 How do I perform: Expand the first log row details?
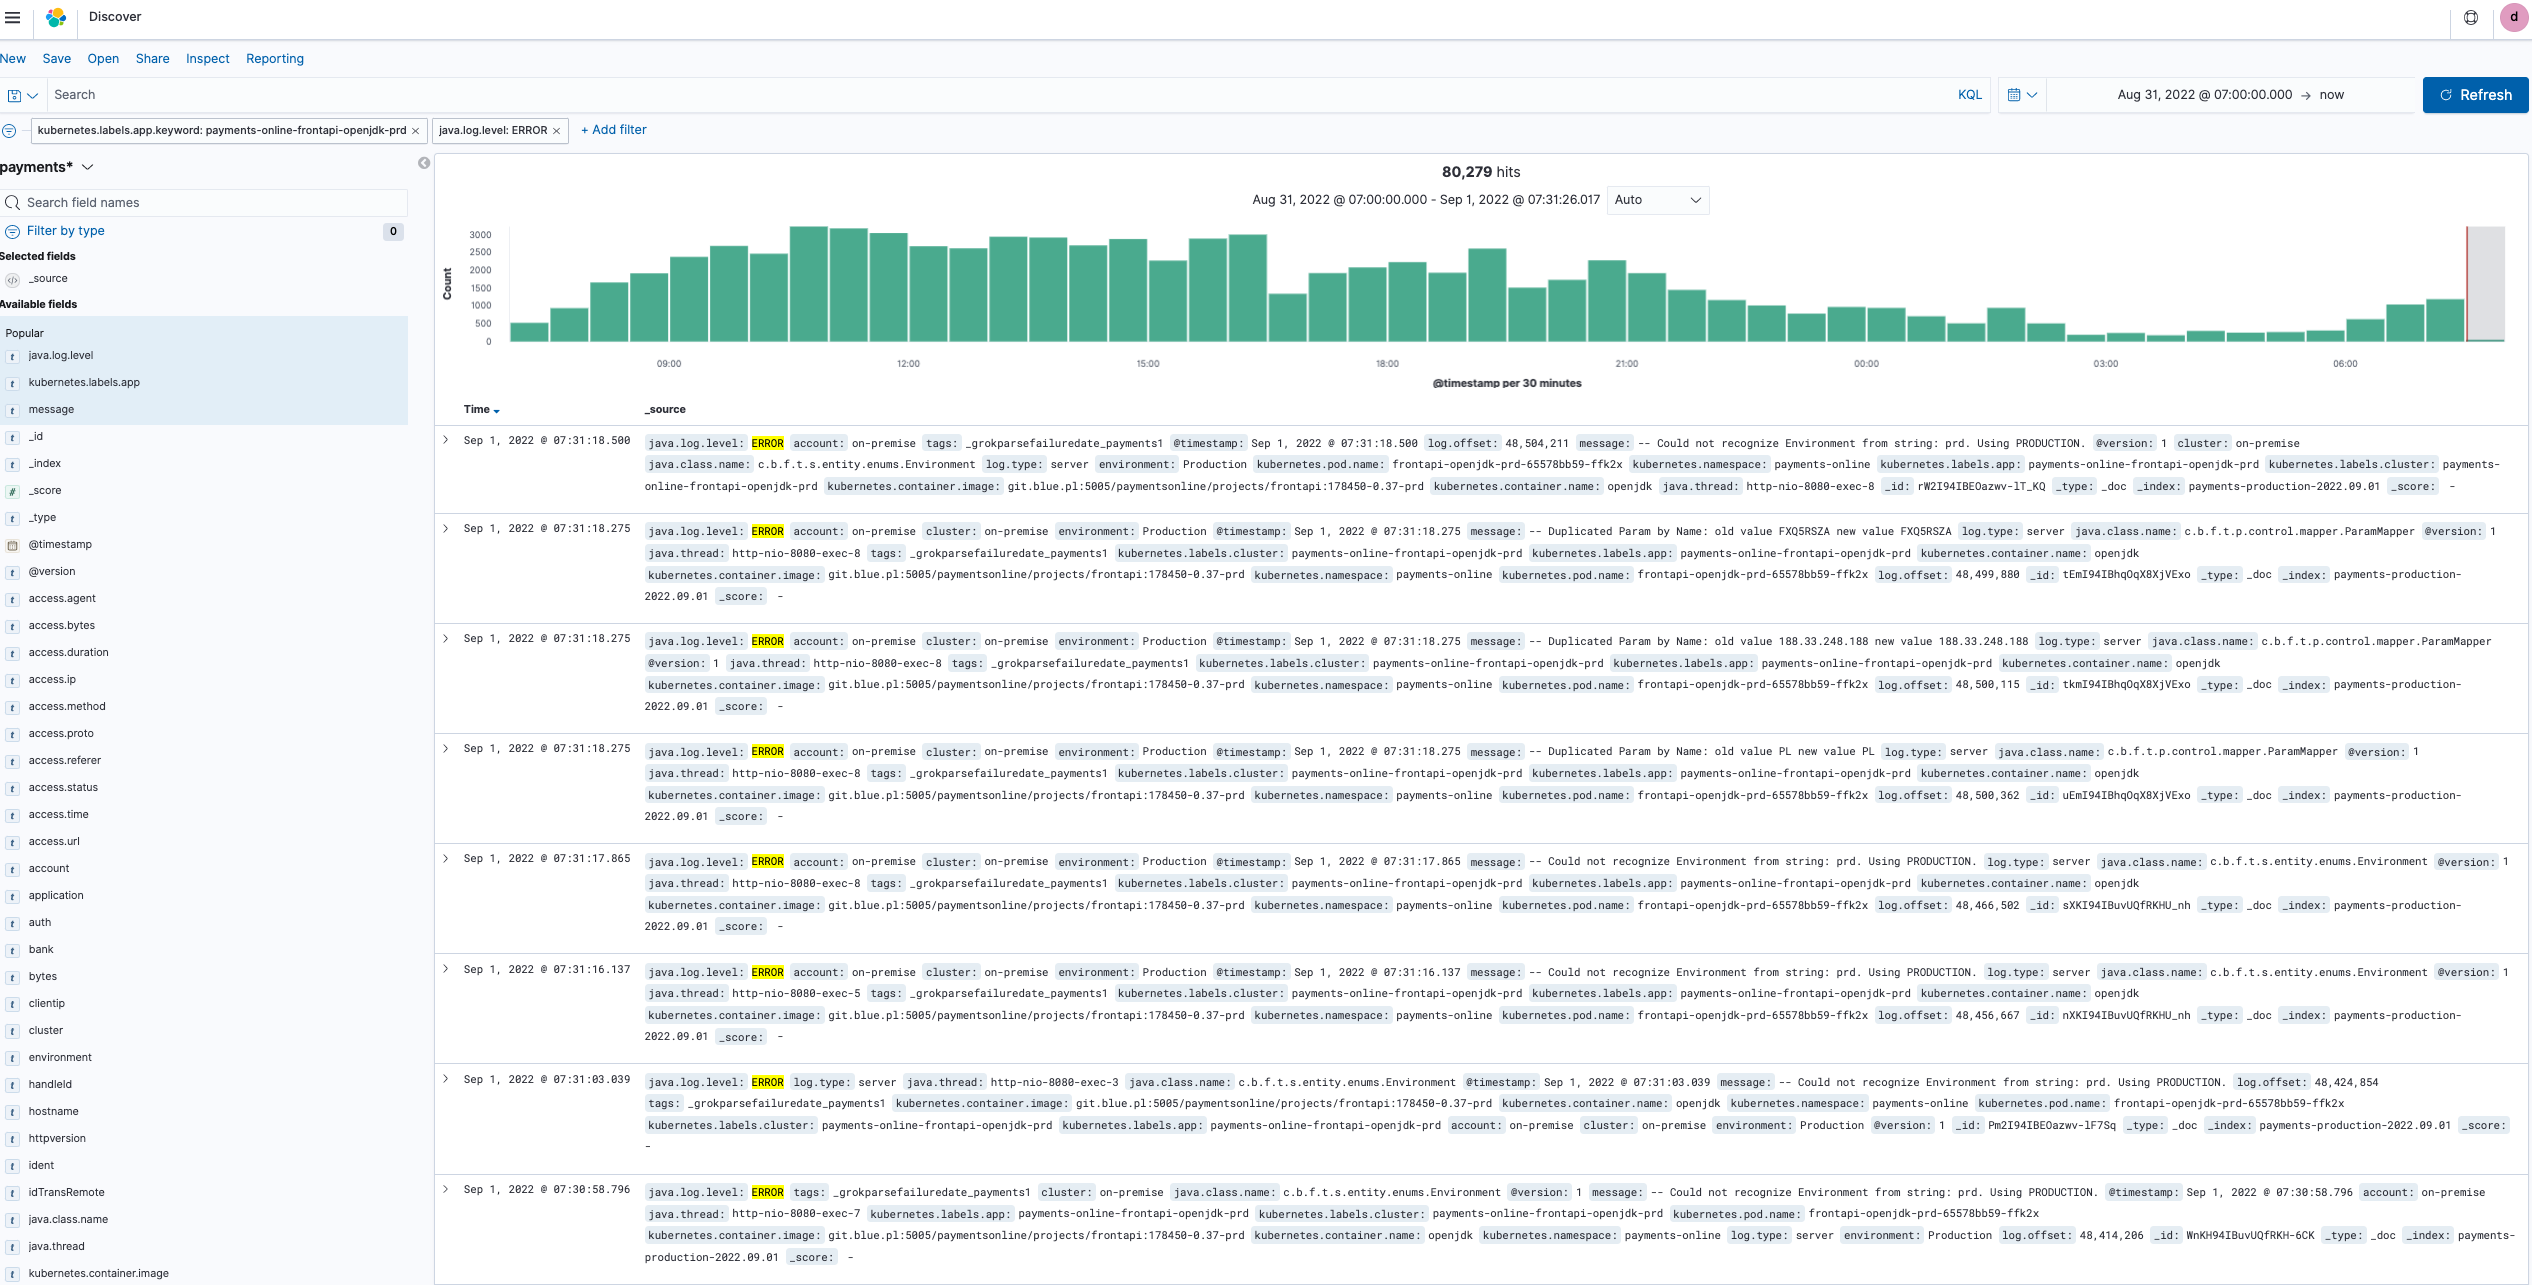(446, 440)
